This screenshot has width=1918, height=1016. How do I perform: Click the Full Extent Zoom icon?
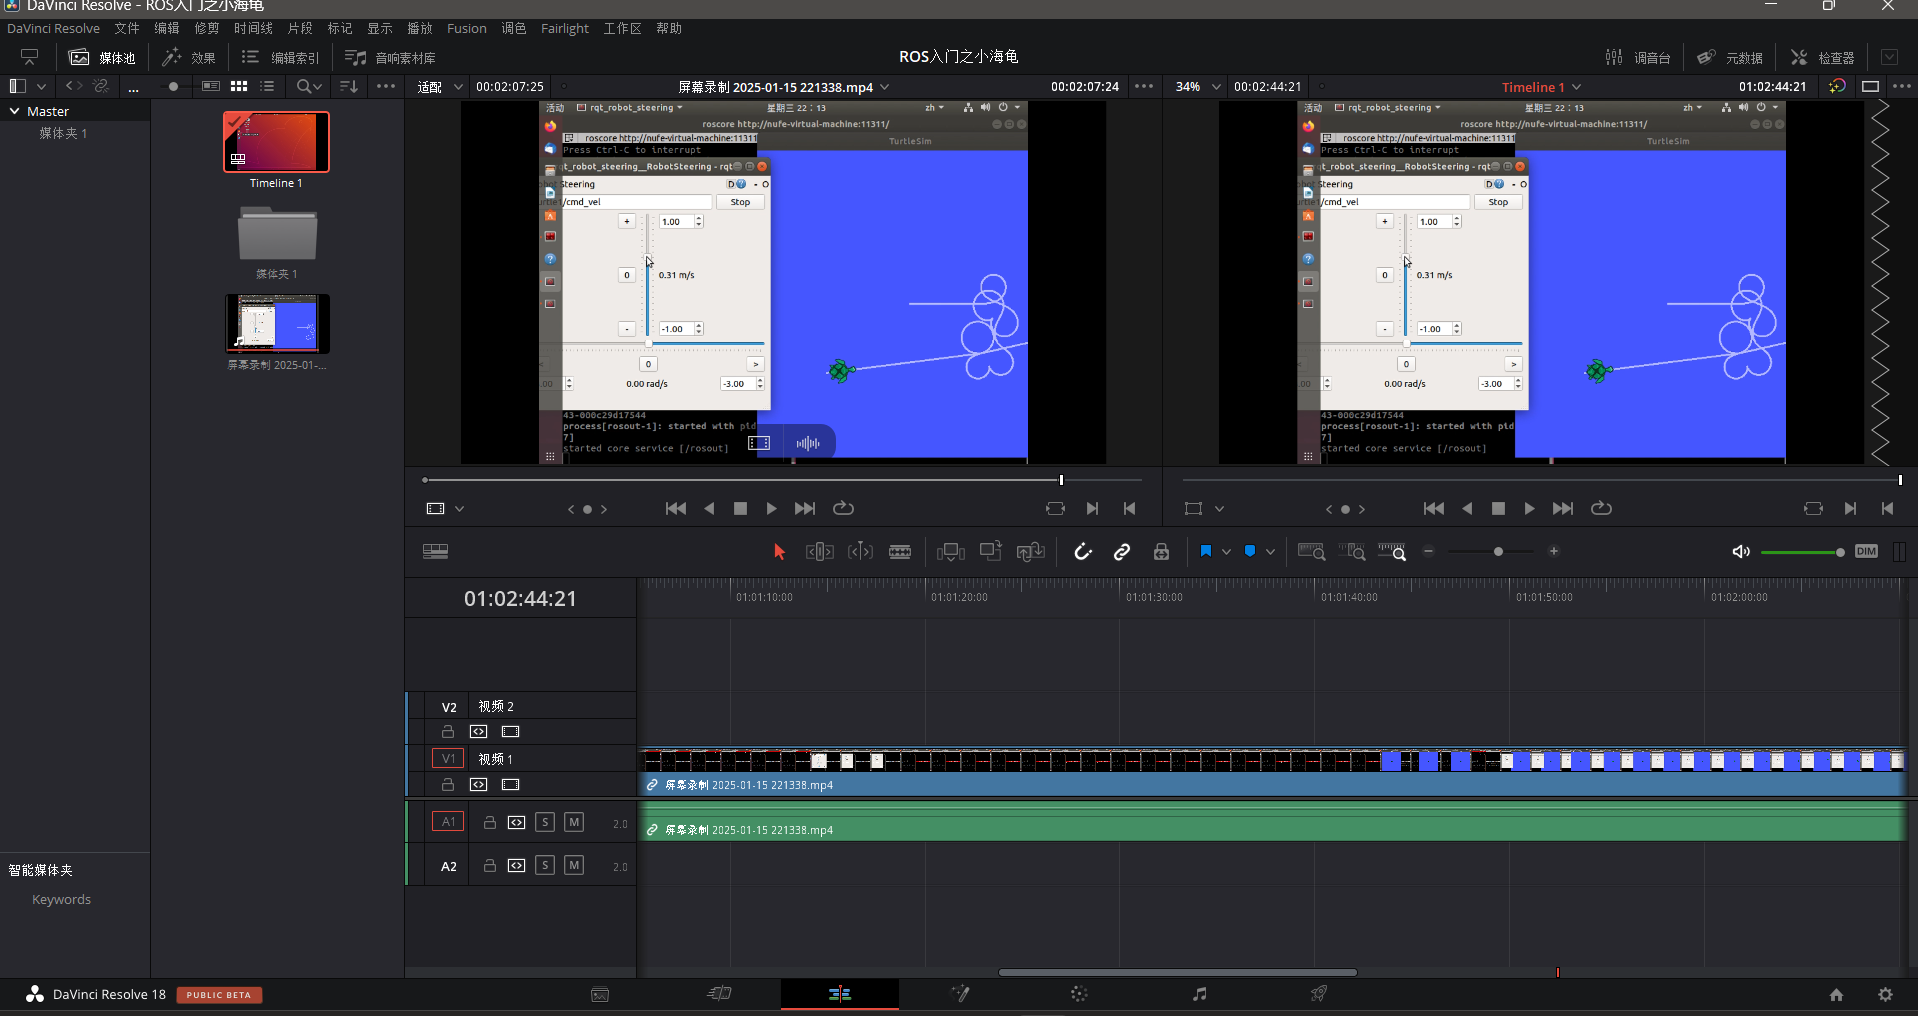coord(1311,552)
